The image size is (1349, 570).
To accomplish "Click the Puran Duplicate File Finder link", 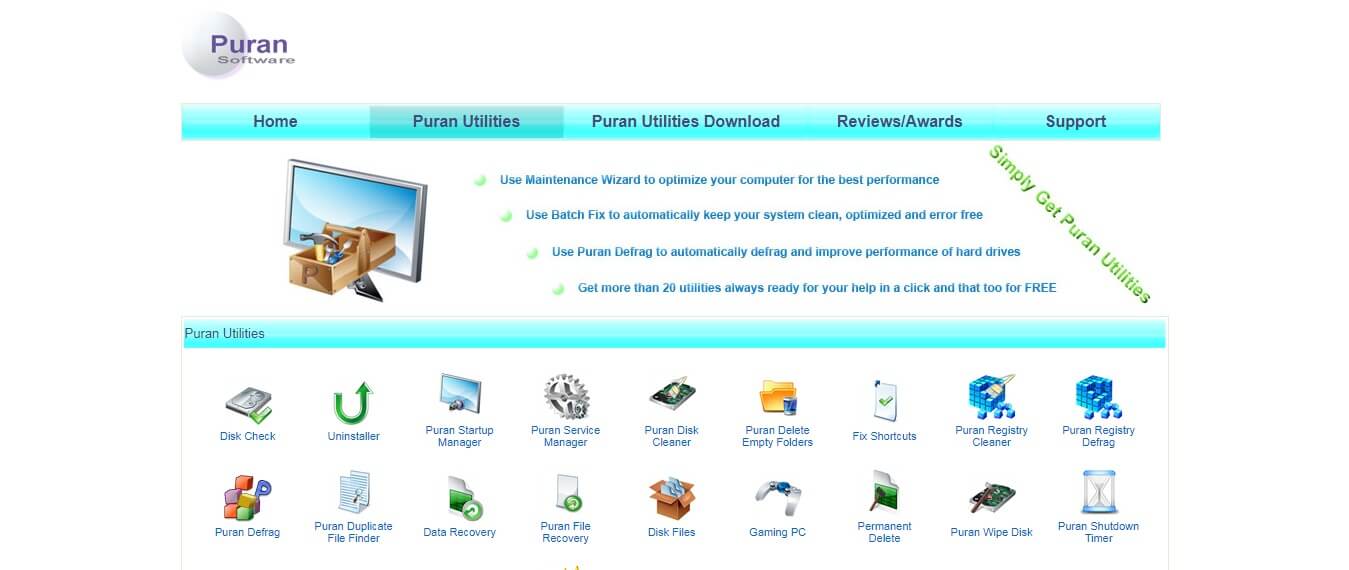I will [353, 532].
